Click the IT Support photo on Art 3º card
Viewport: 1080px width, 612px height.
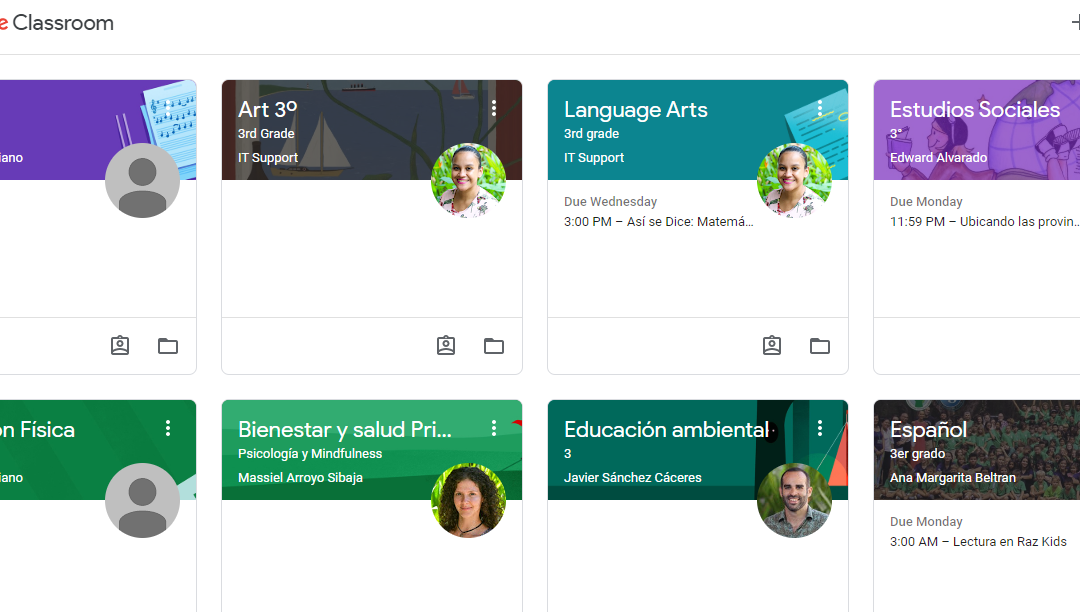click(468, 180)
